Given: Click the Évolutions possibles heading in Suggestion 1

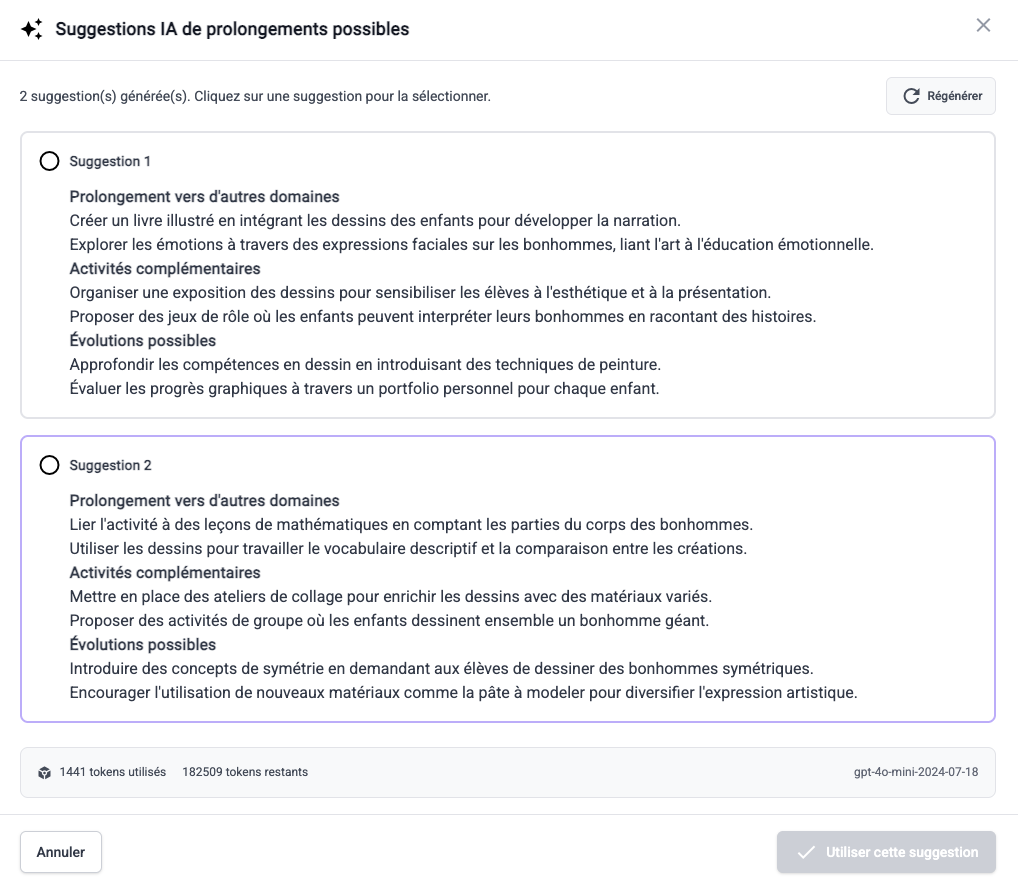Looking at the screenshot, I should click(142, 340).
